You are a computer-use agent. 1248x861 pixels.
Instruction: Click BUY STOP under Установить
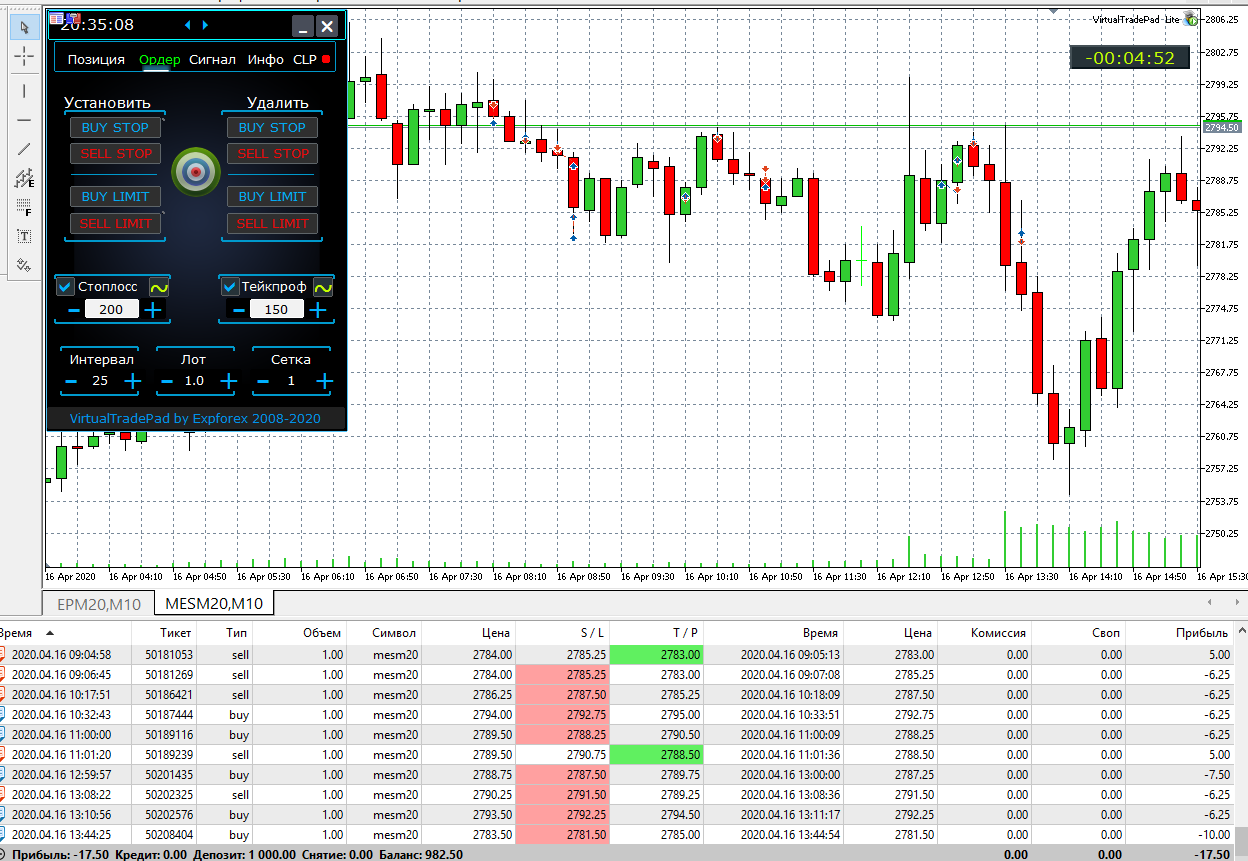pos(115,127)
